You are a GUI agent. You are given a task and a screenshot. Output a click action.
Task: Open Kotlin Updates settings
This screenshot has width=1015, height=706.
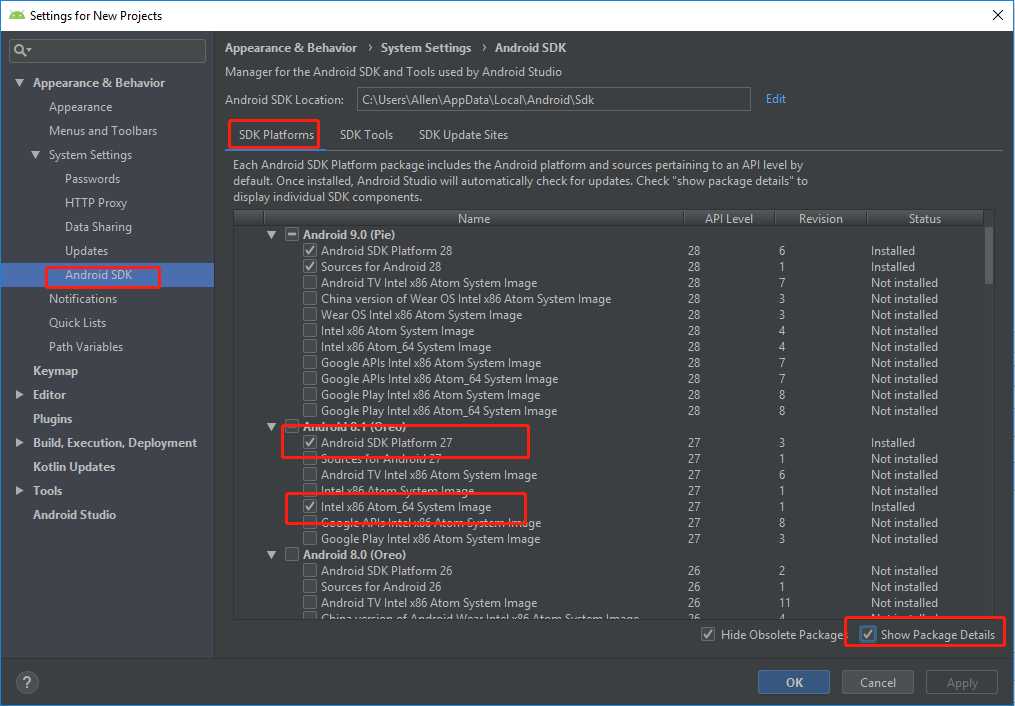74,467
